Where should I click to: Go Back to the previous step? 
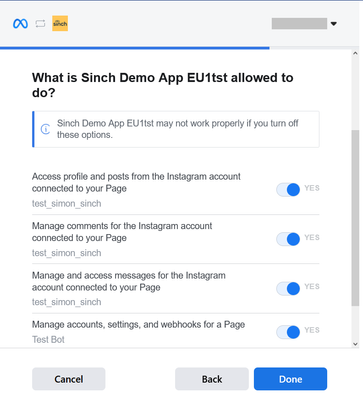coord(212,379)
